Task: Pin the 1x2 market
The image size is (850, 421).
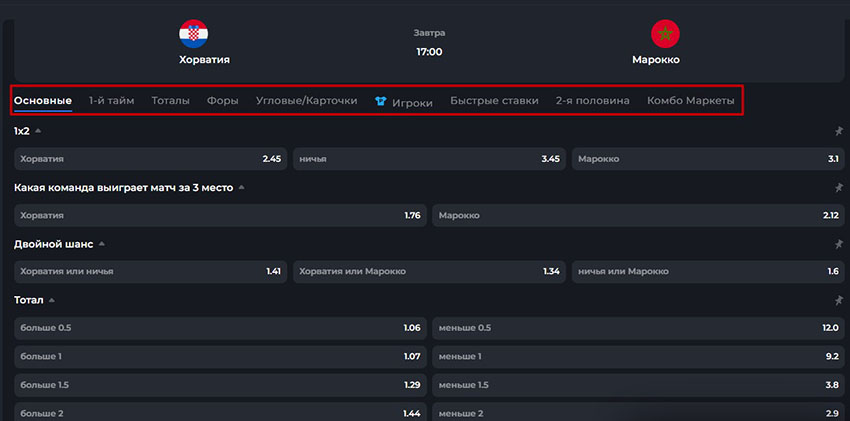Action: [838, 131]
